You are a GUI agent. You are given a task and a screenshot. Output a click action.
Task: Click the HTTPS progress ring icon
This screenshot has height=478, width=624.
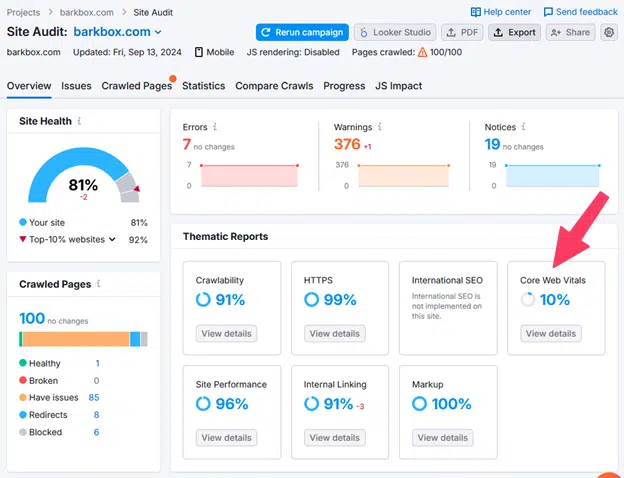click(311, 299)
